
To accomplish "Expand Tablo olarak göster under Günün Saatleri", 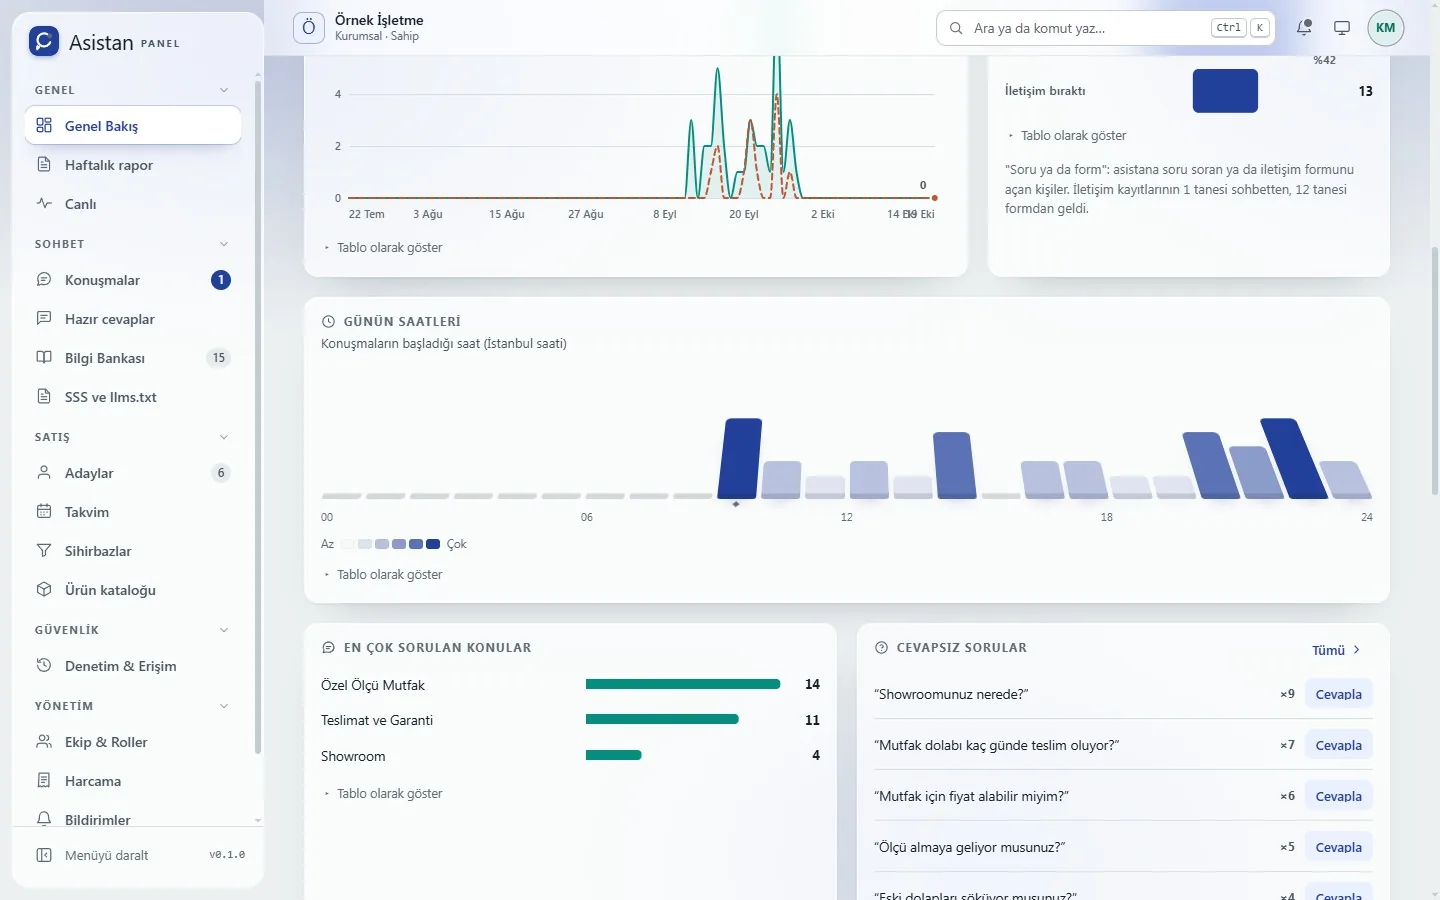I will coord(383,574).
